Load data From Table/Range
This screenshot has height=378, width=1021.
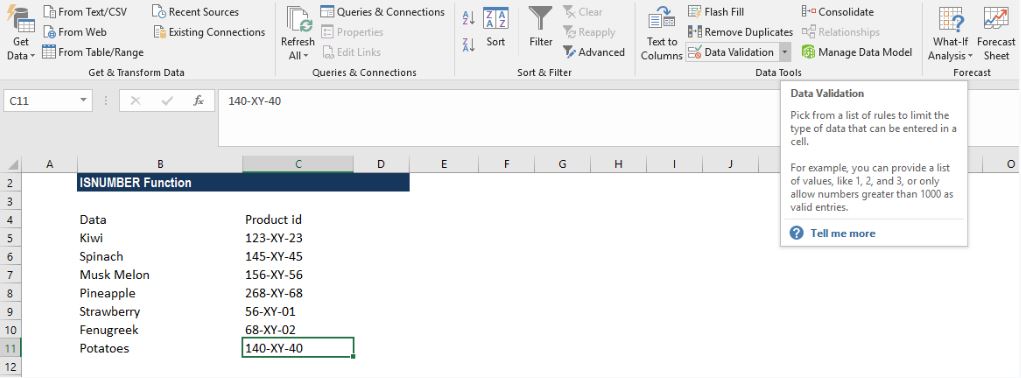(x=93, y=52)
